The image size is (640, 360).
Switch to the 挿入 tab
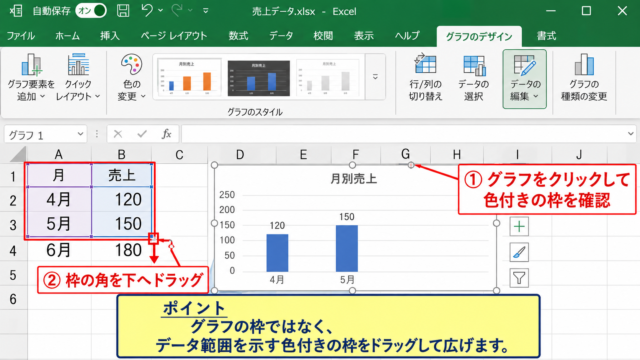pos(110,36)
